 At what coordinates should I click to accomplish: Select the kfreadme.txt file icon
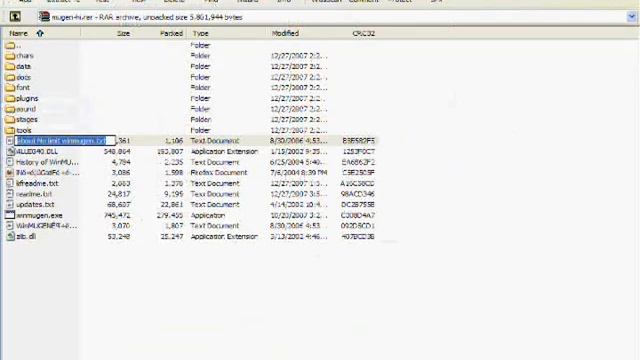10,183
